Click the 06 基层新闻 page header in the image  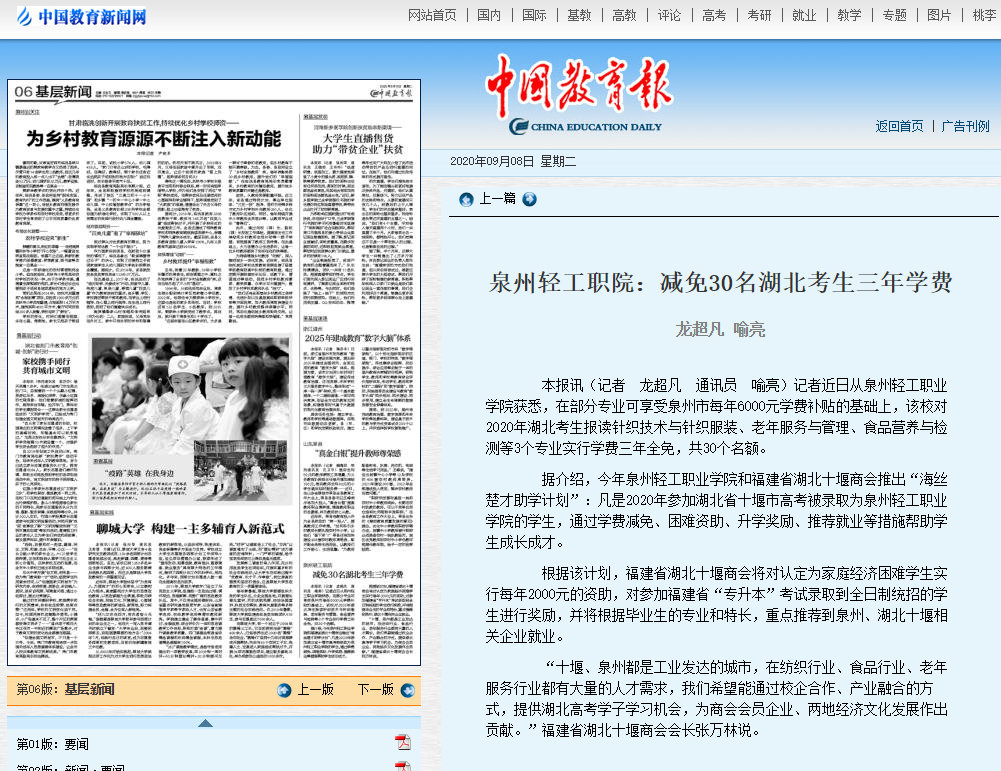[x=53, y=92]
